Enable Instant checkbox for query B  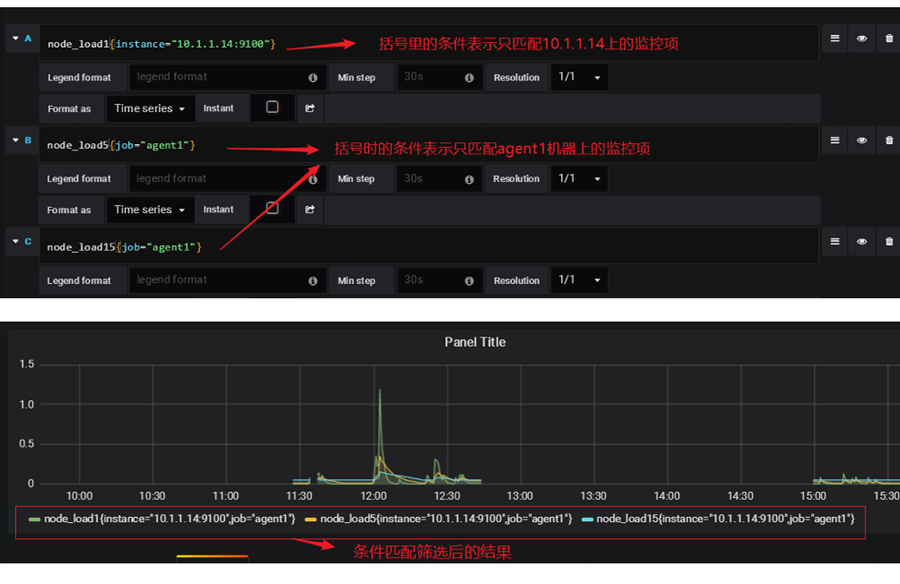[x=272, y=208]
